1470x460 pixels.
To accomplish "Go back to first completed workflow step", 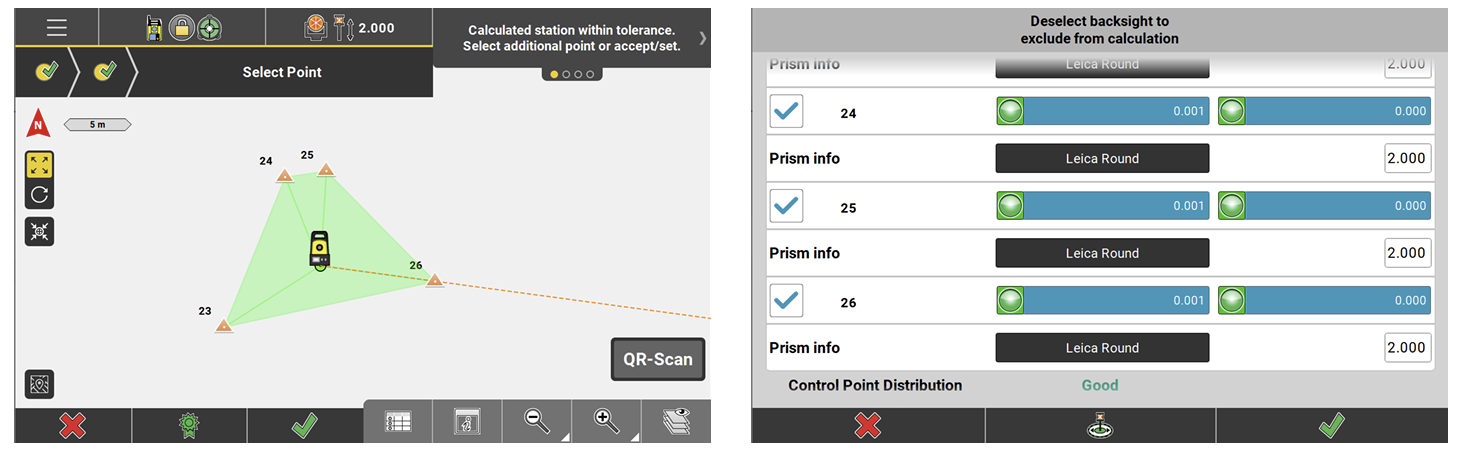I will (x=46, y=72).
